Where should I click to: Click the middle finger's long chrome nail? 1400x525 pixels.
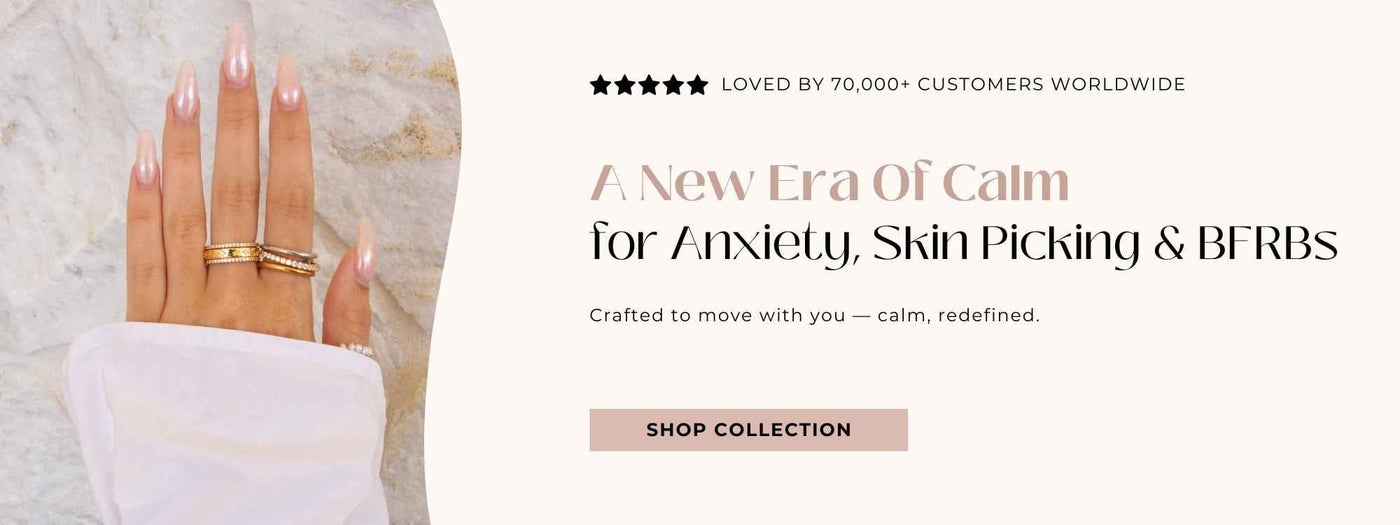[x=237, y=55]
